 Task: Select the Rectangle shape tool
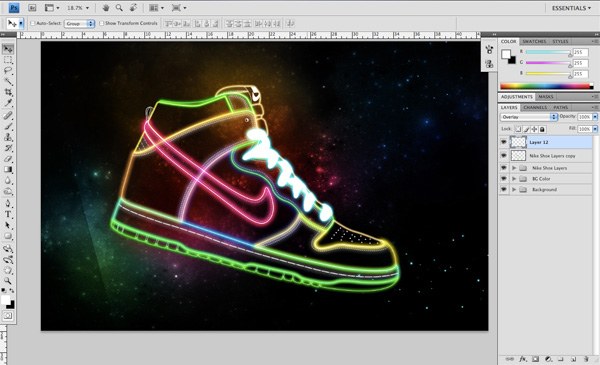click(x=8, y=236)
